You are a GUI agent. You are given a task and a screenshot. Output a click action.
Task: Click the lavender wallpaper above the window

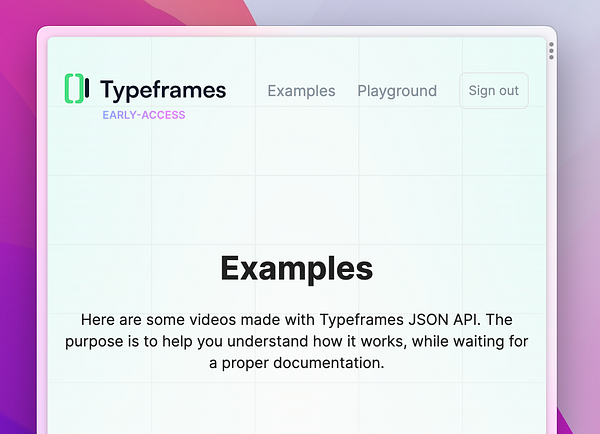tap(421, 11)
